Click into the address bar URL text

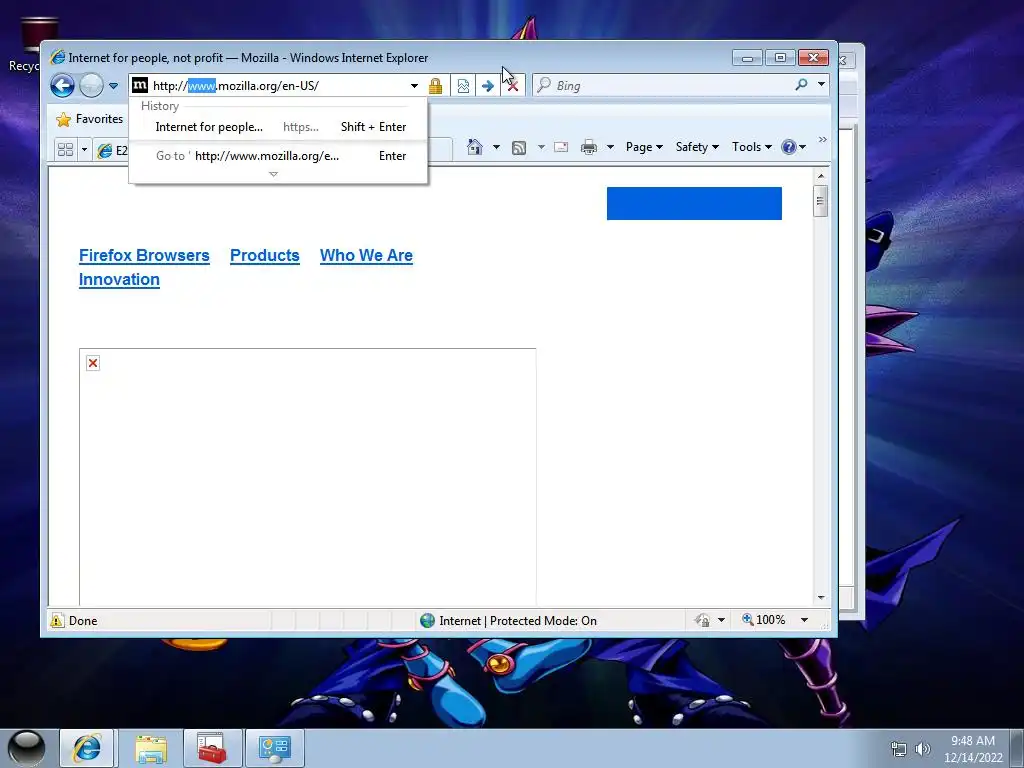[236, 86]
